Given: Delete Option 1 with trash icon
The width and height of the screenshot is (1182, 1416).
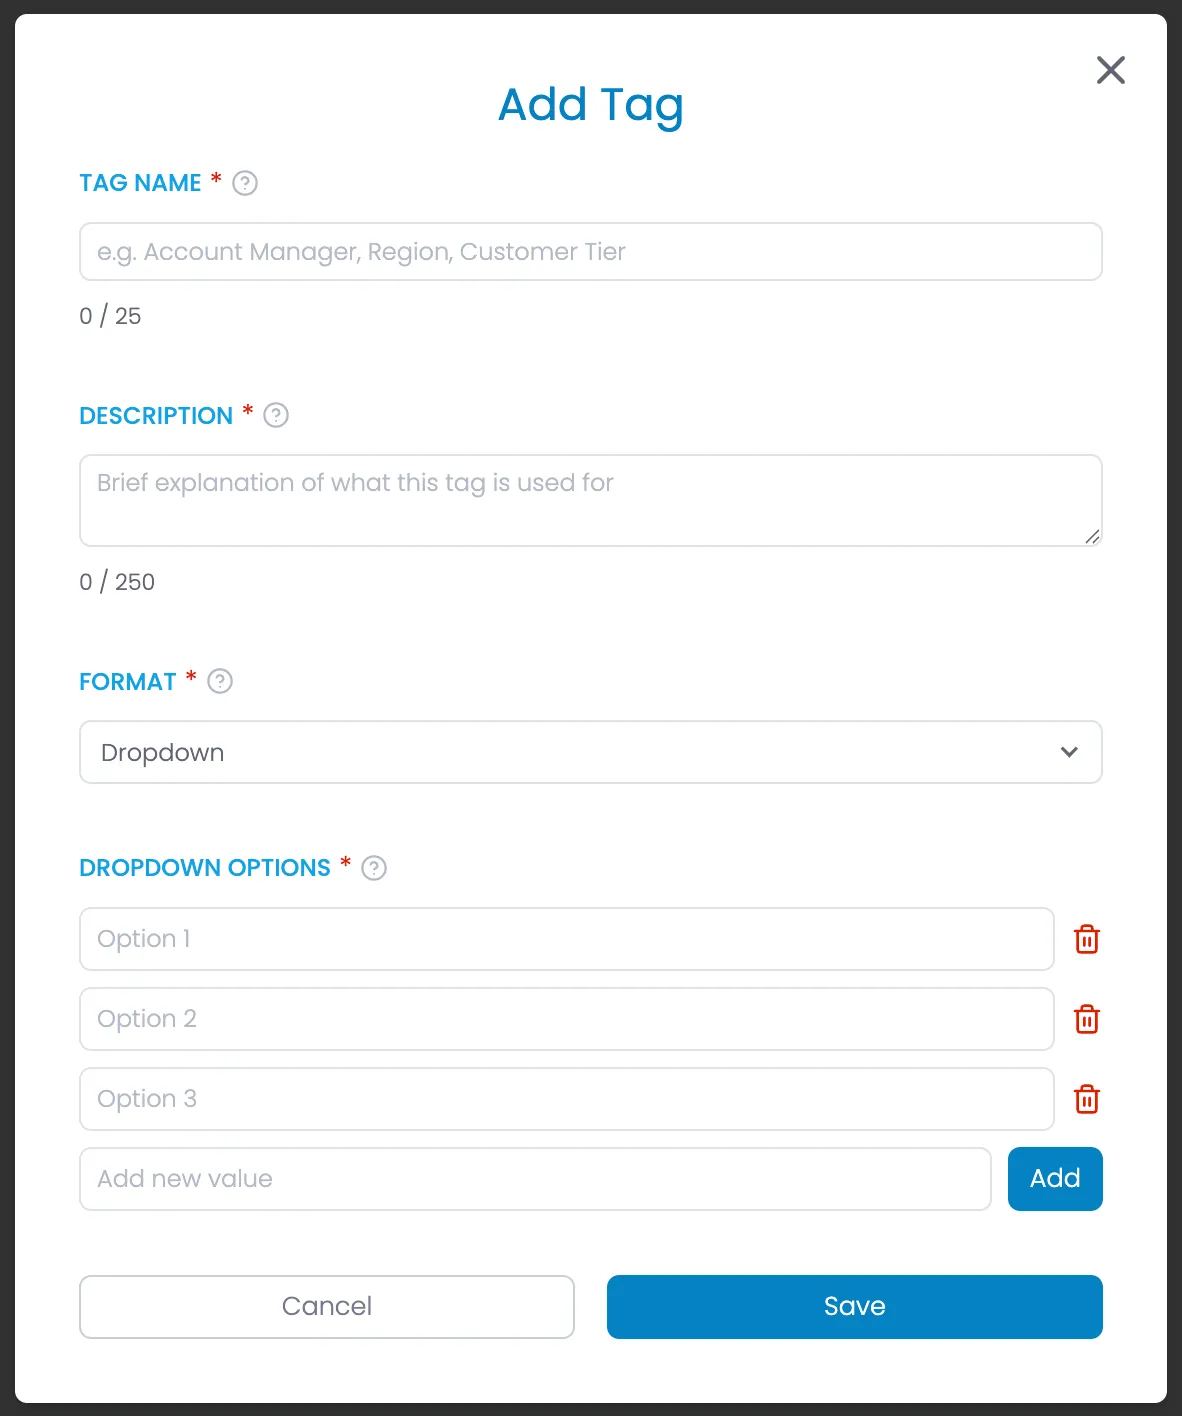Looking at the screenshot, I should coord(1087,939).
